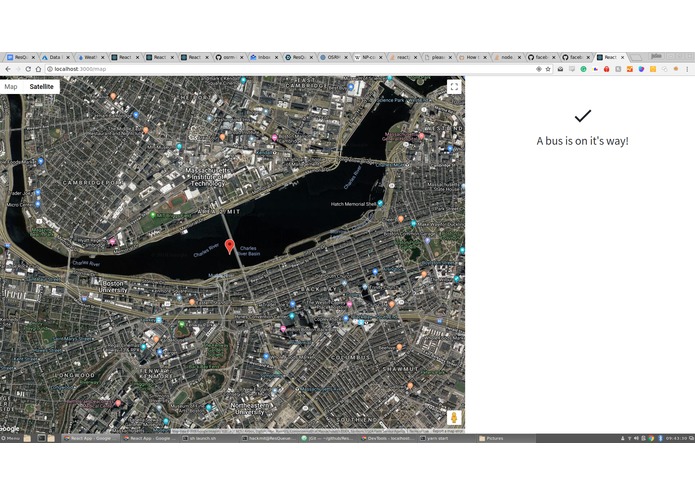Click the Bluetooth icon in system tray
The image size is (695, 494).
pyautogui.click(x=660, y=438)
